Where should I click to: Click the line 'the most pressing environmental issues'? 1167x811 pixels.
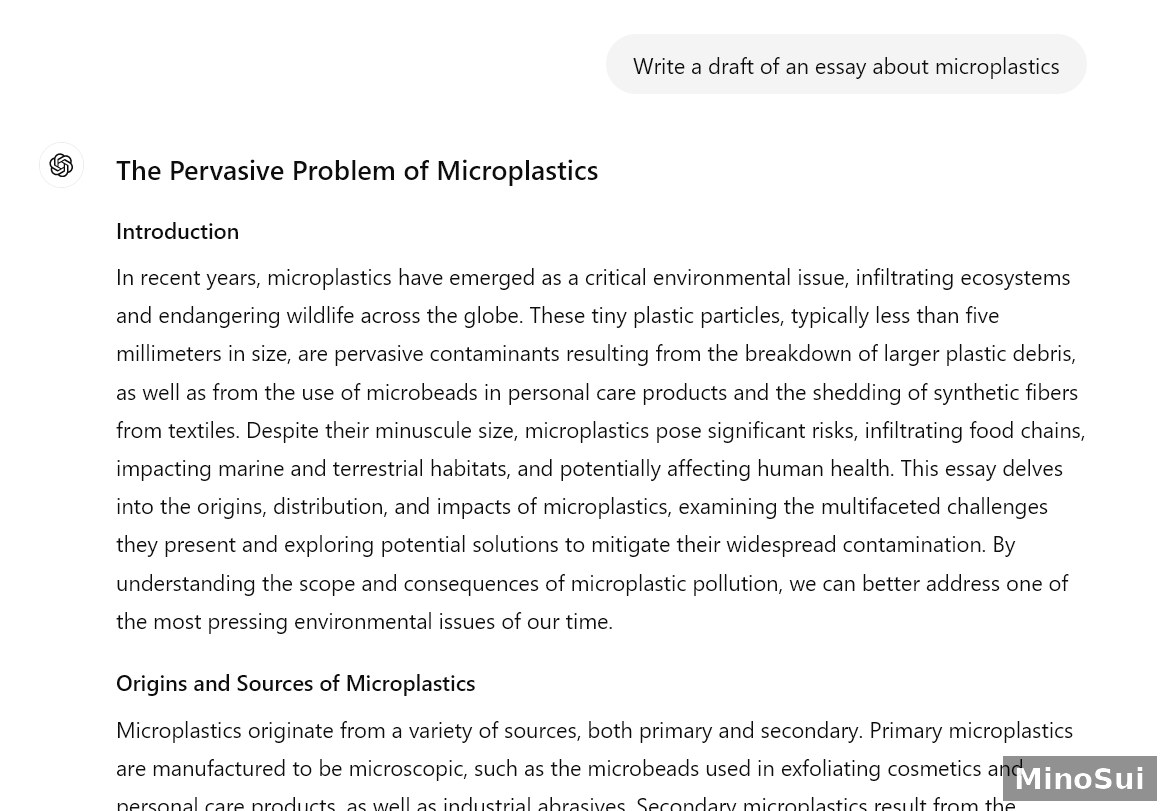coord(365,621)
